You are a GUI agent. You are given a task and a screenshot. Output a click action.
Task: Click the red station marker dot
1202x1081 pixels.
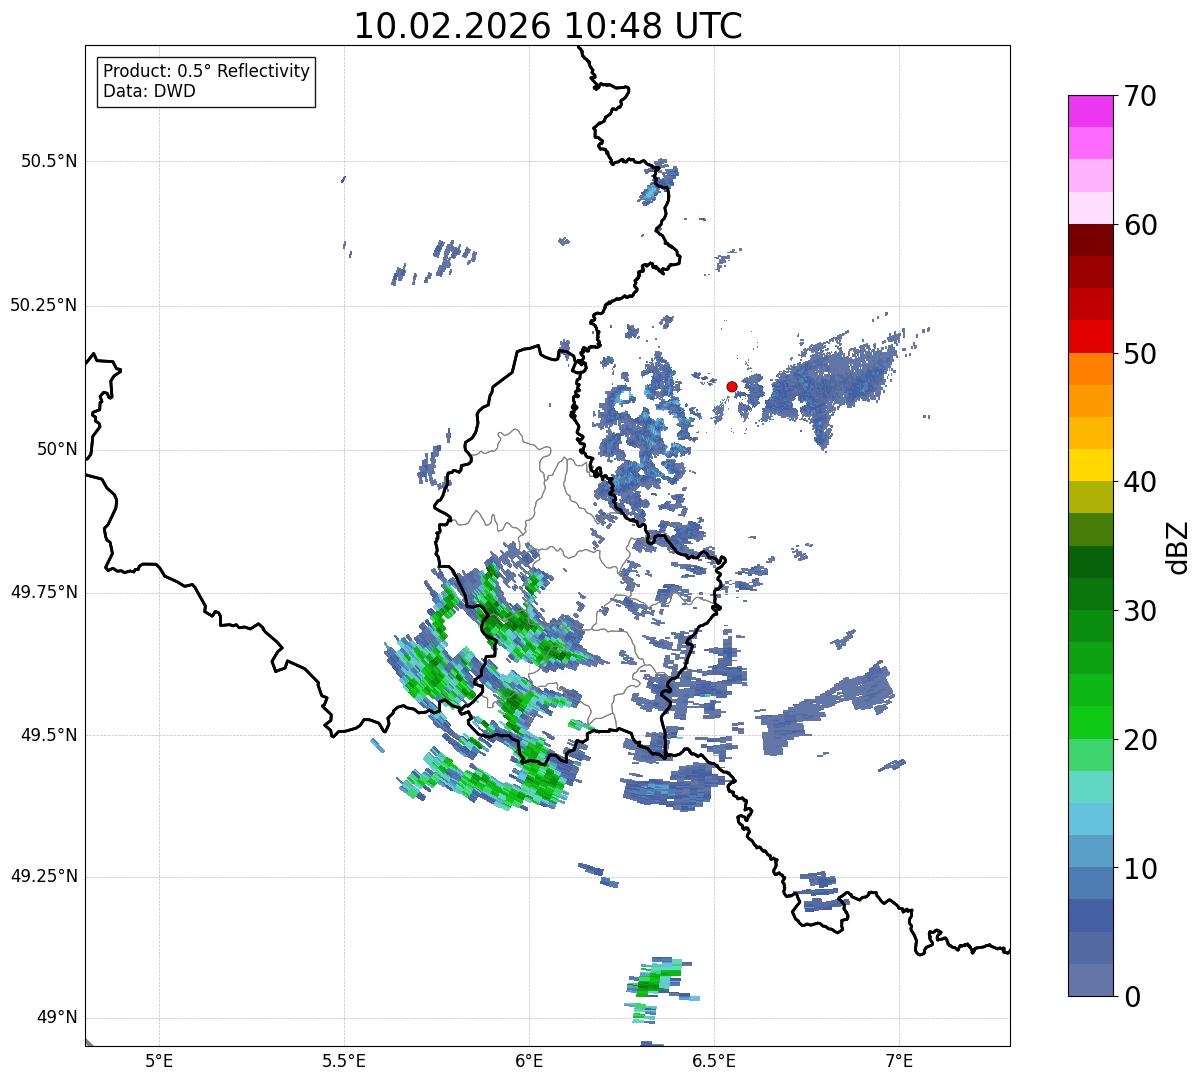(732, 386)
